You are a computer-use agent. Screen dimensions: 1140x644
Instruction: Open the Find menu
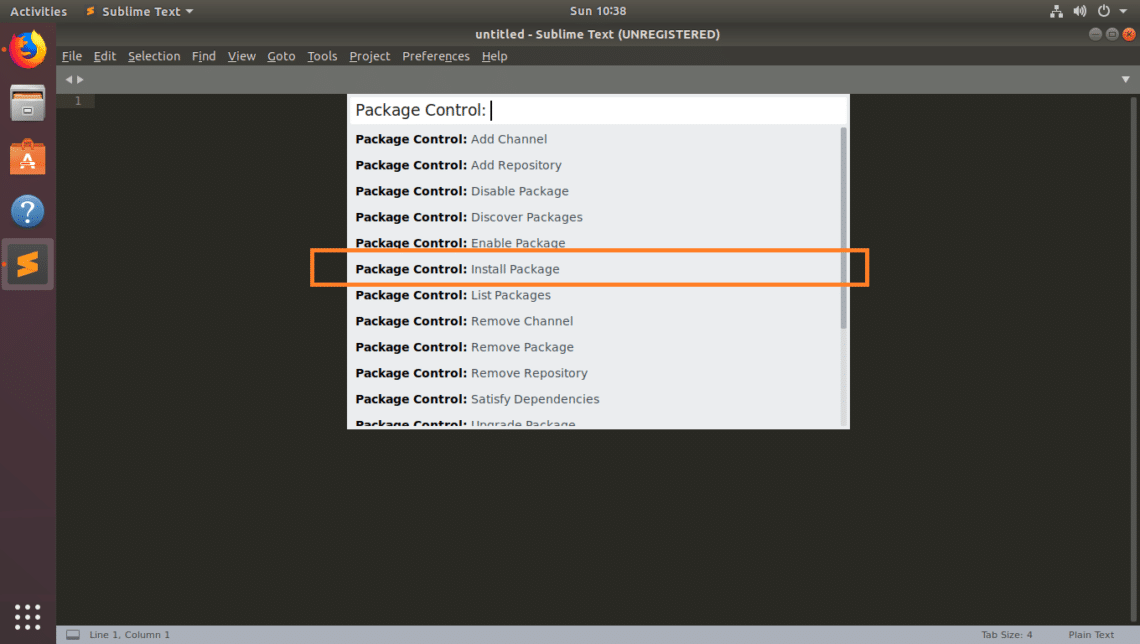pyautogui.click(x=204, y=56)
